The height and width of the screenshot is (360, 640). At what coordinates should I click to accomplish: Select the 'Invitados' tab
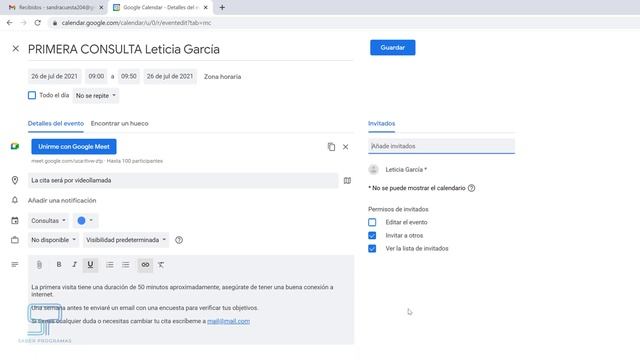(x=381, y=124)
